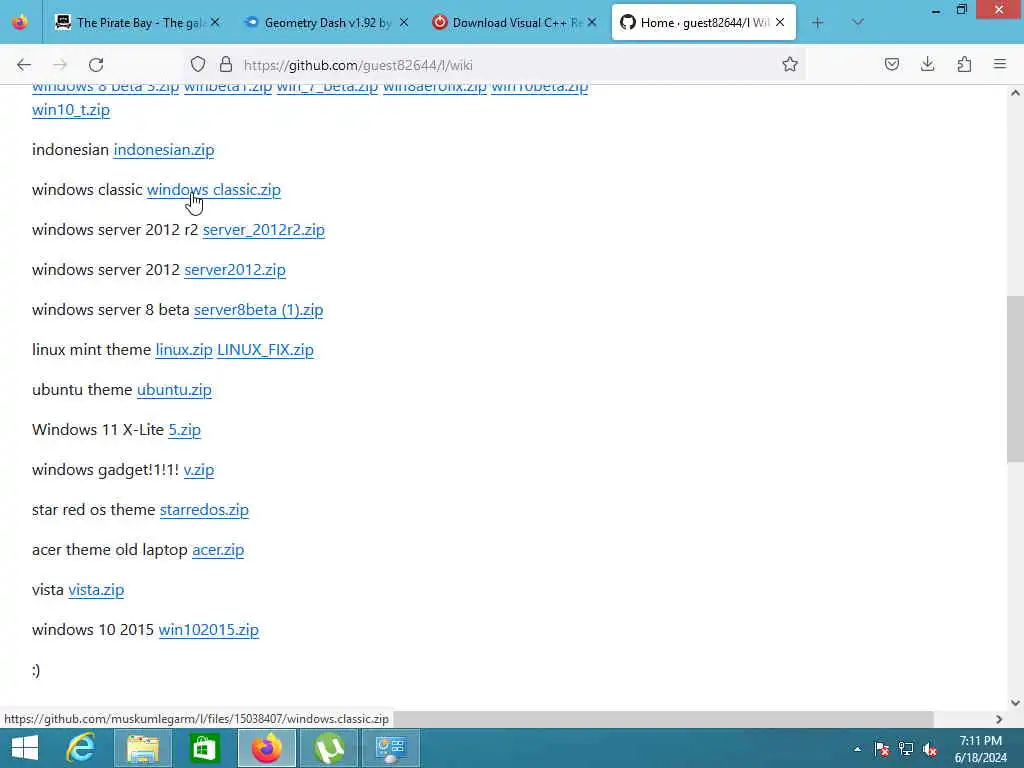1024x768 pixels.
Task: Open the Firefox hamburger menu
Action: (x=1000, y=65)
